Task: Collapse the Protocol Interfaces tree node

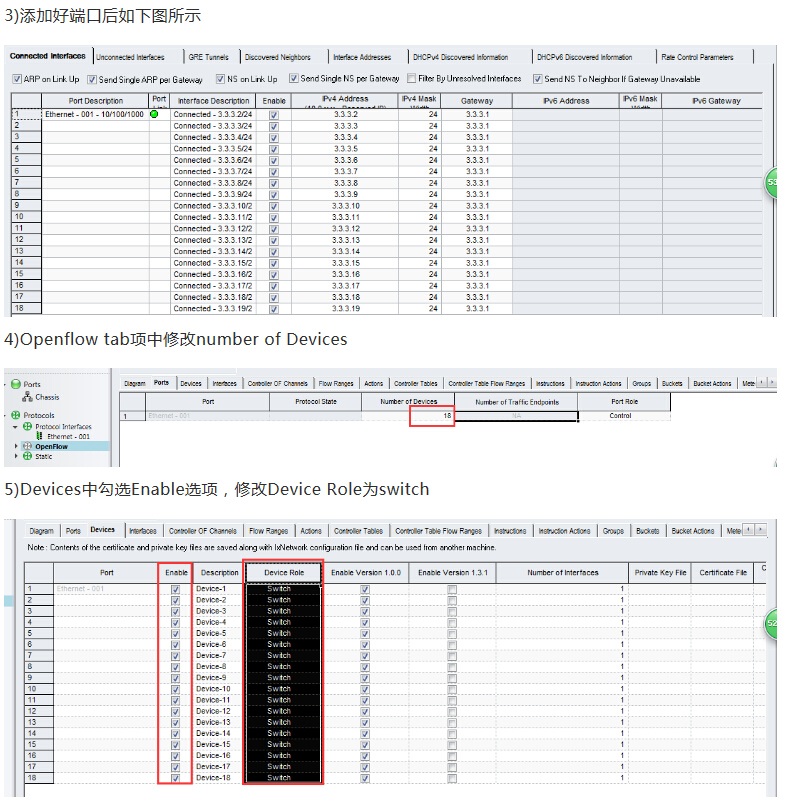Action: [15, 427]
